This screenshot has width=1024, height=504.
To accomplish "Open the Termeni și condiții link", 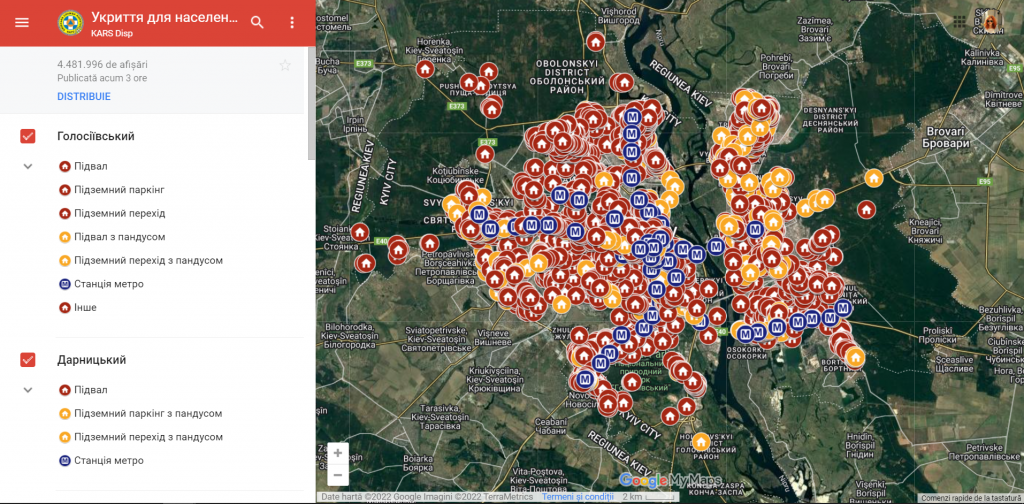I will pos(577,497).
